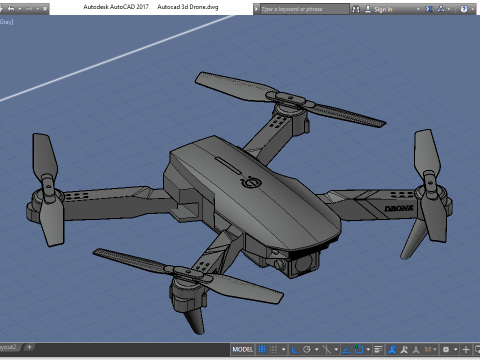This screenshot has width=480, height=360.
Task: Click the Workspace switching gear icon
Action: pyautogui.click(x=446, y=349)
